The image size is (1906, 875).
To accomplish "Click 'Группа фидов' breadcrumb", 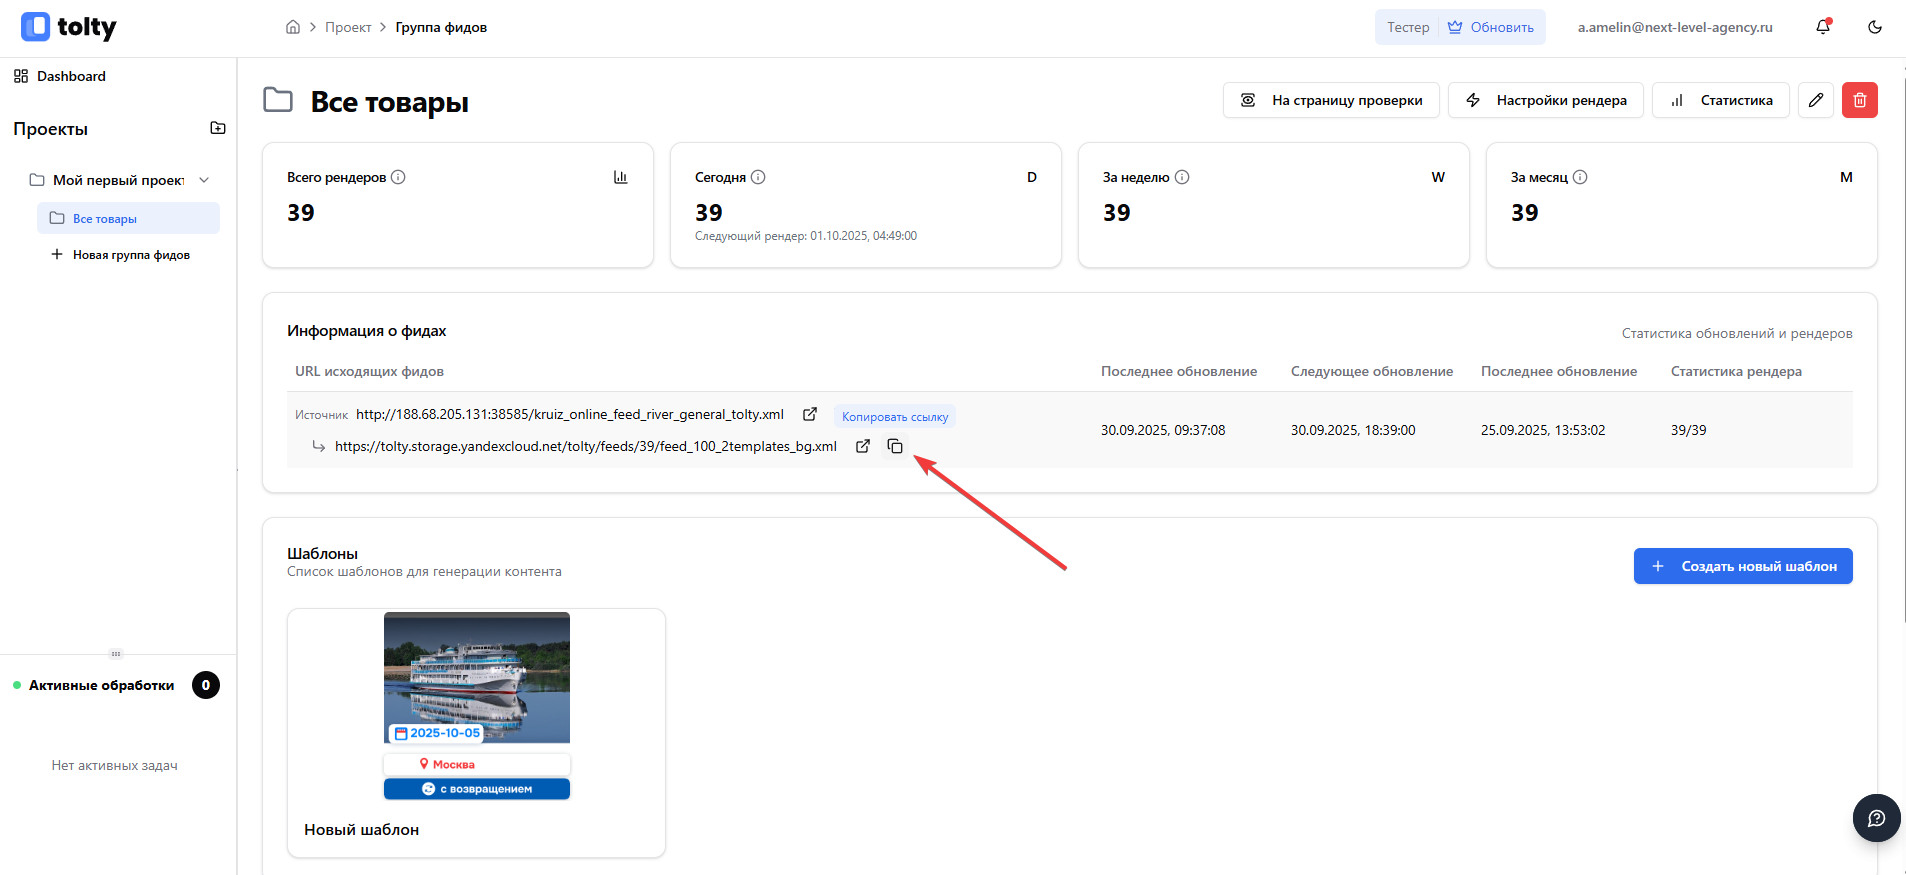I will tap(441, 27).
